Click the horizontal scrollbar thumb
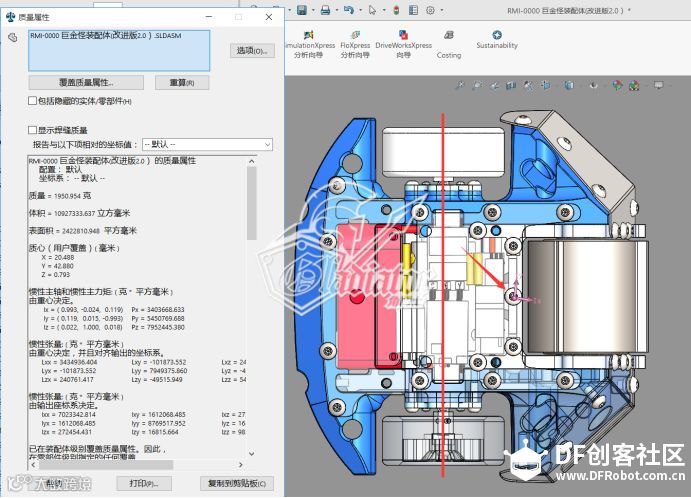This screenshot has height=498, width=691. tap(105, 465)
